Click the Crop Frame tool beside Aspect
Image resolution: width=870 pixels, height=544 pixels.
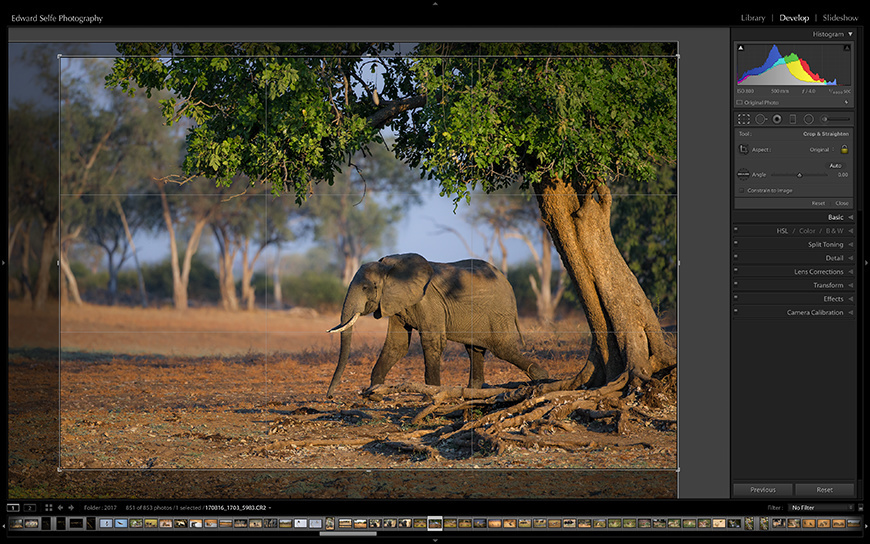743,149
